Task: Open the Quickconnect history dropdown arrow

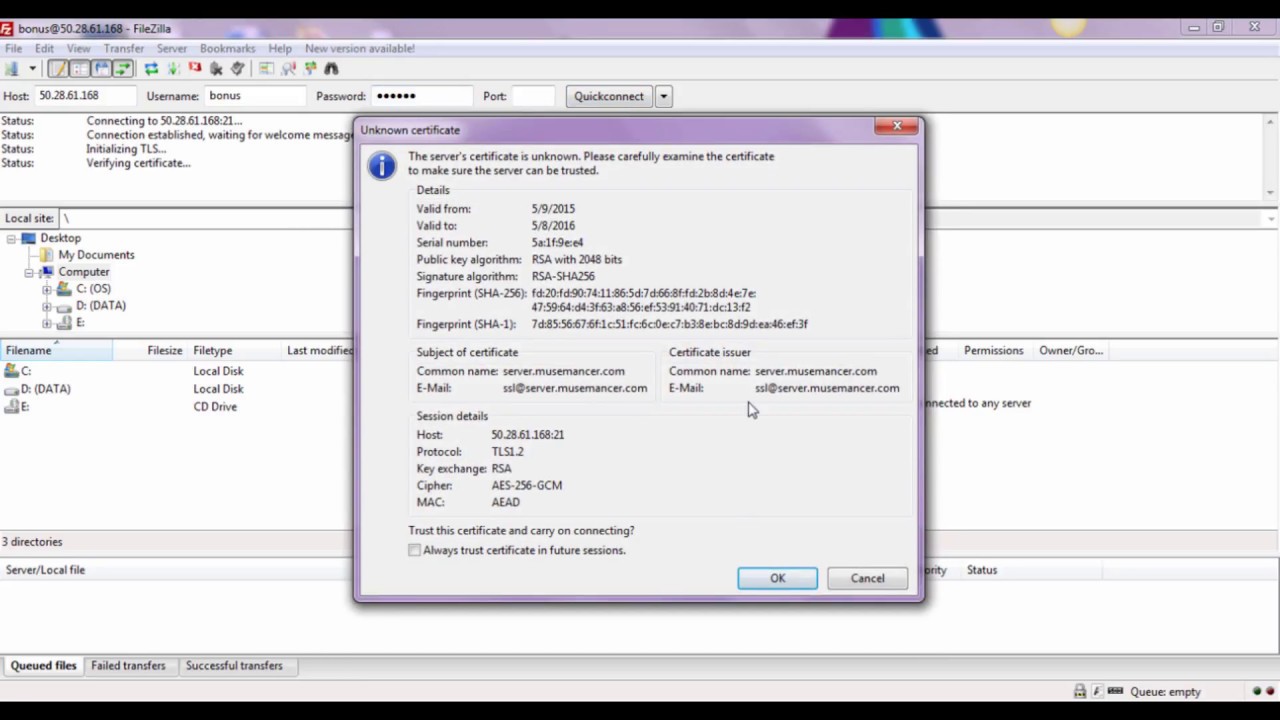Action: tap(663, 96)
